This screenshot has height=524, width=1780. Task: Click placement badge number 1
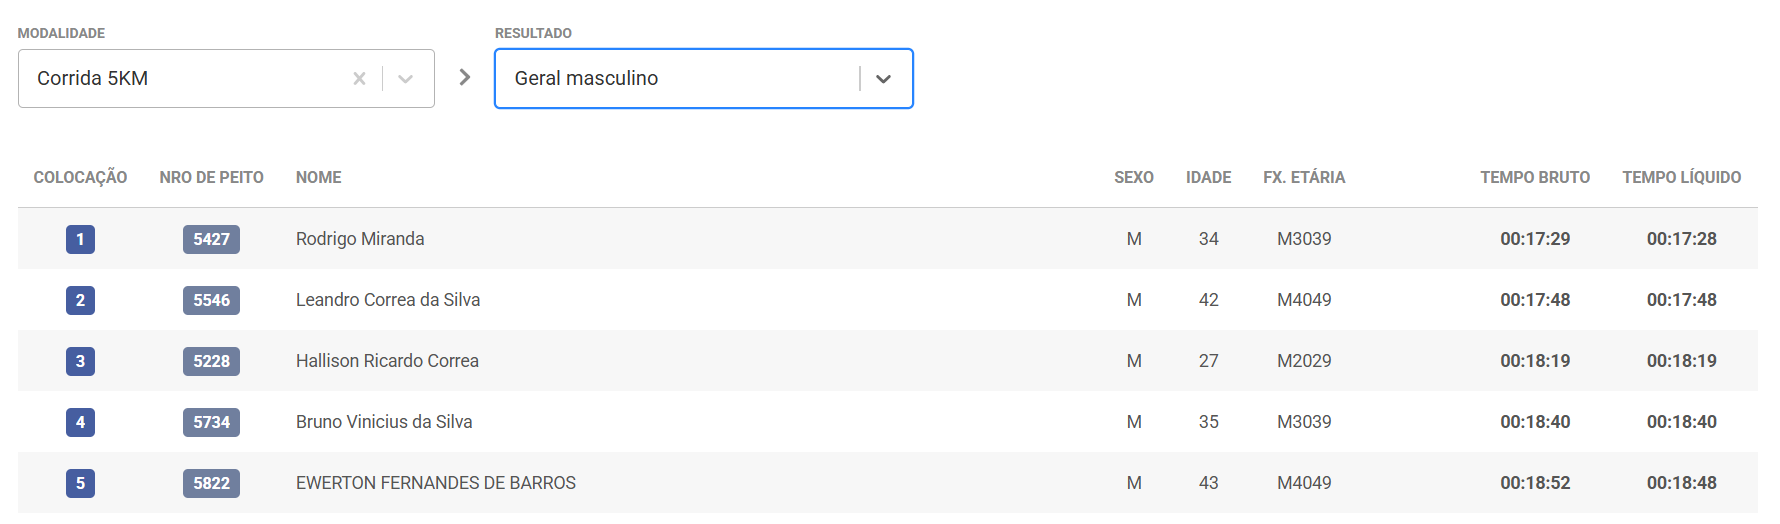80,239
